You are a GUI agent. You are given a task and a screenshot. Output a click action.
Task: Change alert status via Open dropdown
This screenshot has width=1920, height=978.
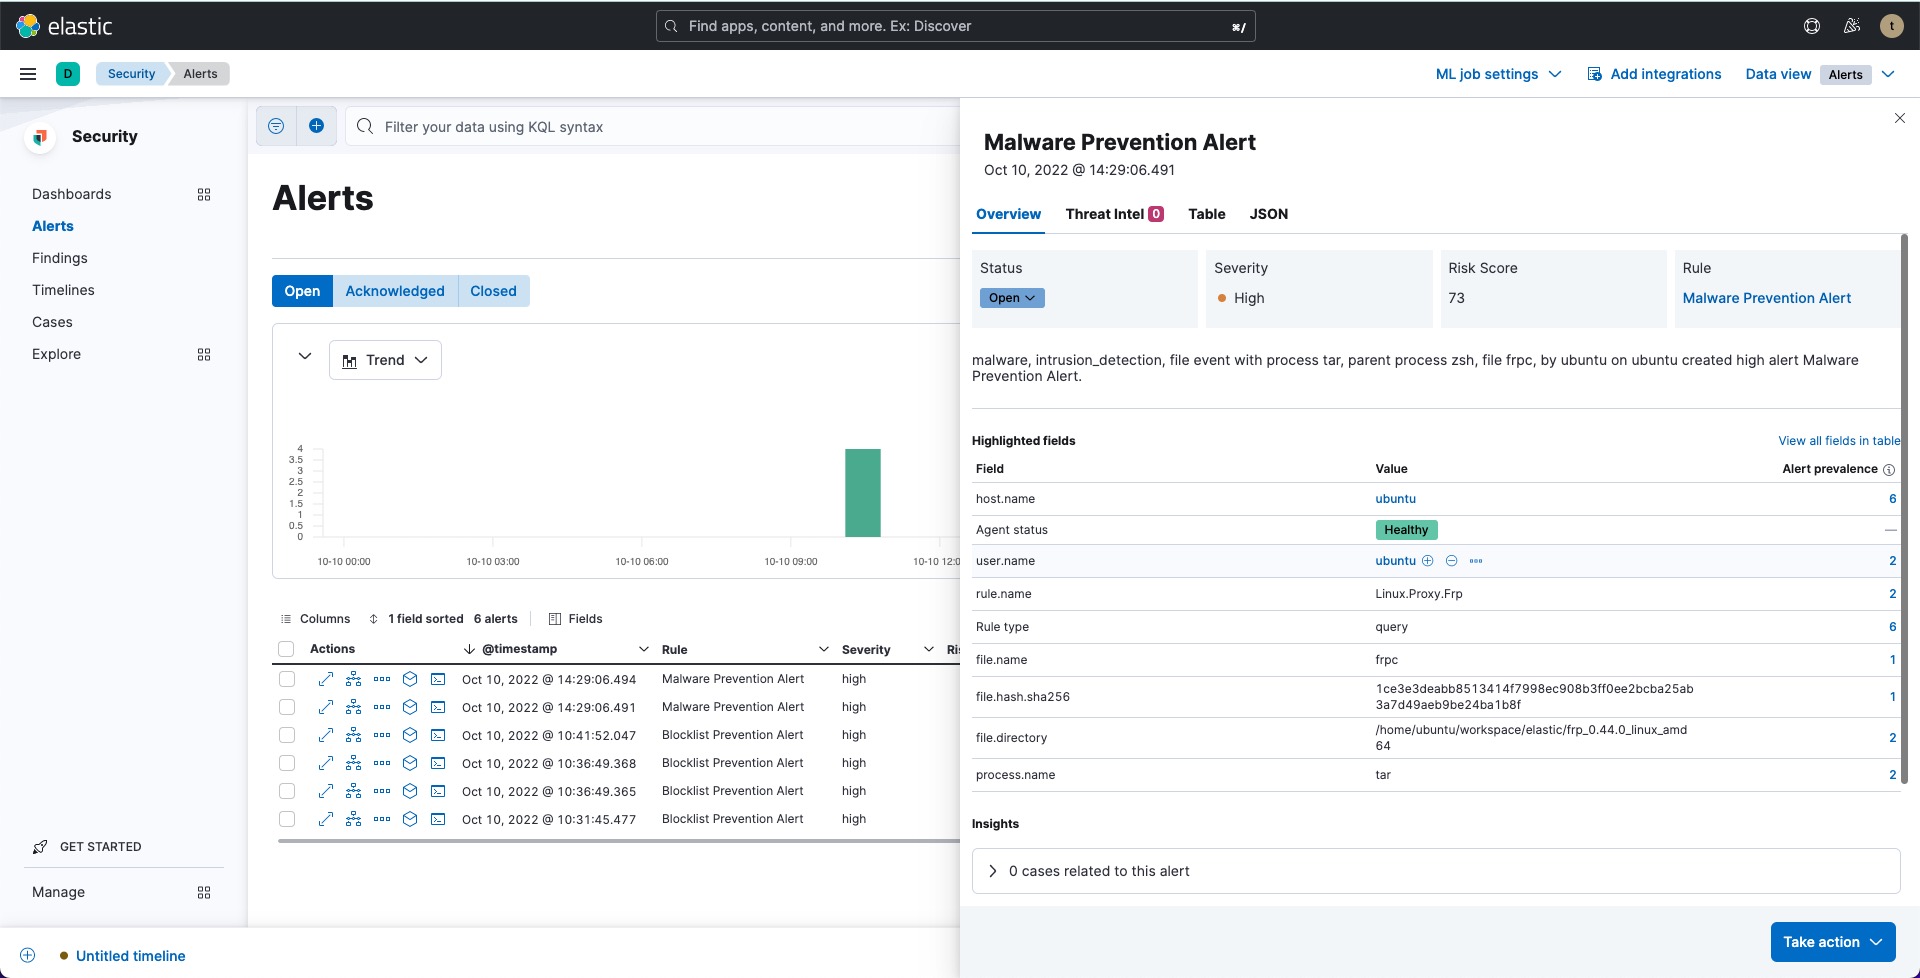click(1011, 298)
